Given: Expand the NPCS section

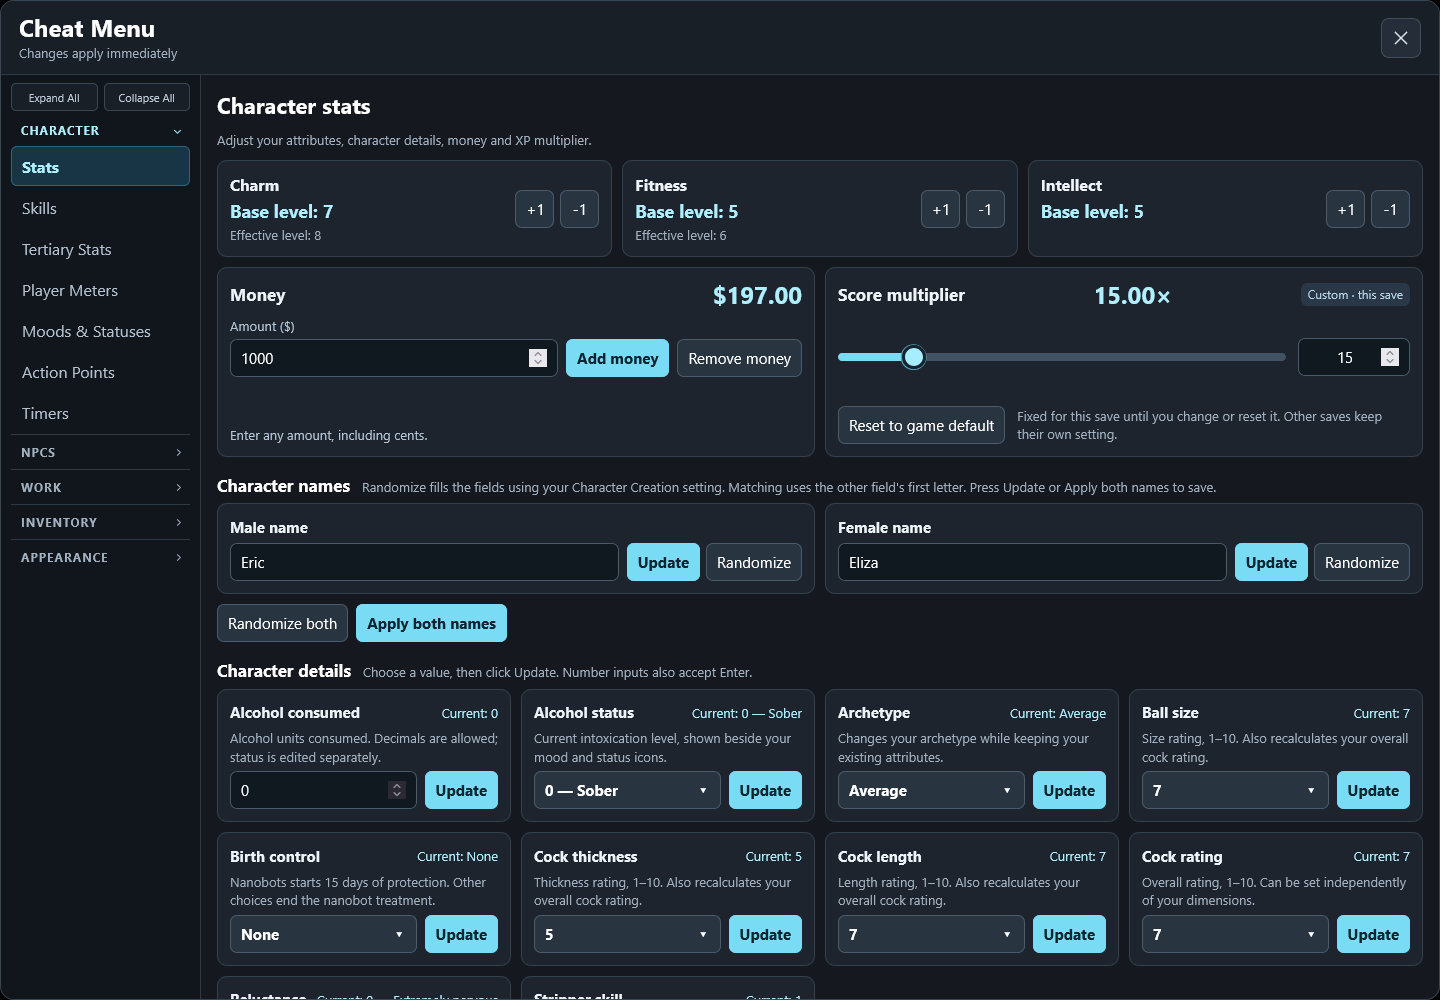Looking at the screenshot, I should point(100,452).
